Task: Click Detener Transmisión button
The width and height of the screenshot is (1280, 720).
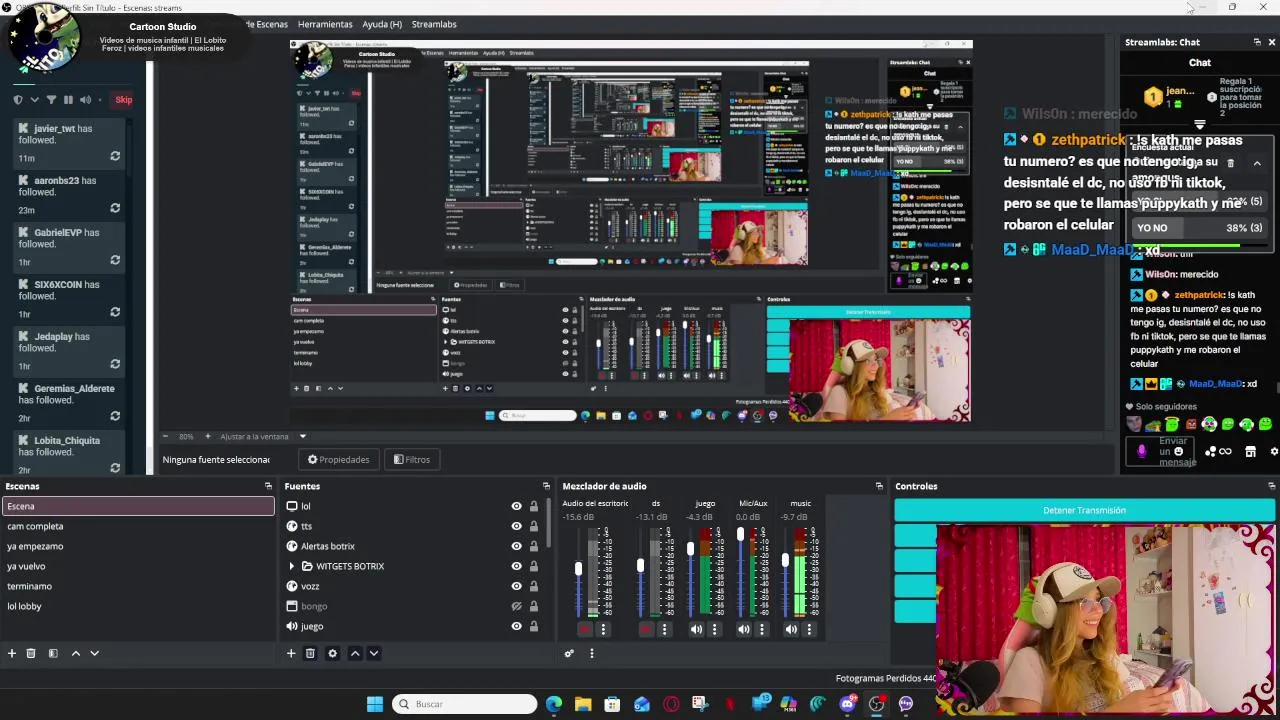Action: click(x=1085, y=510)
